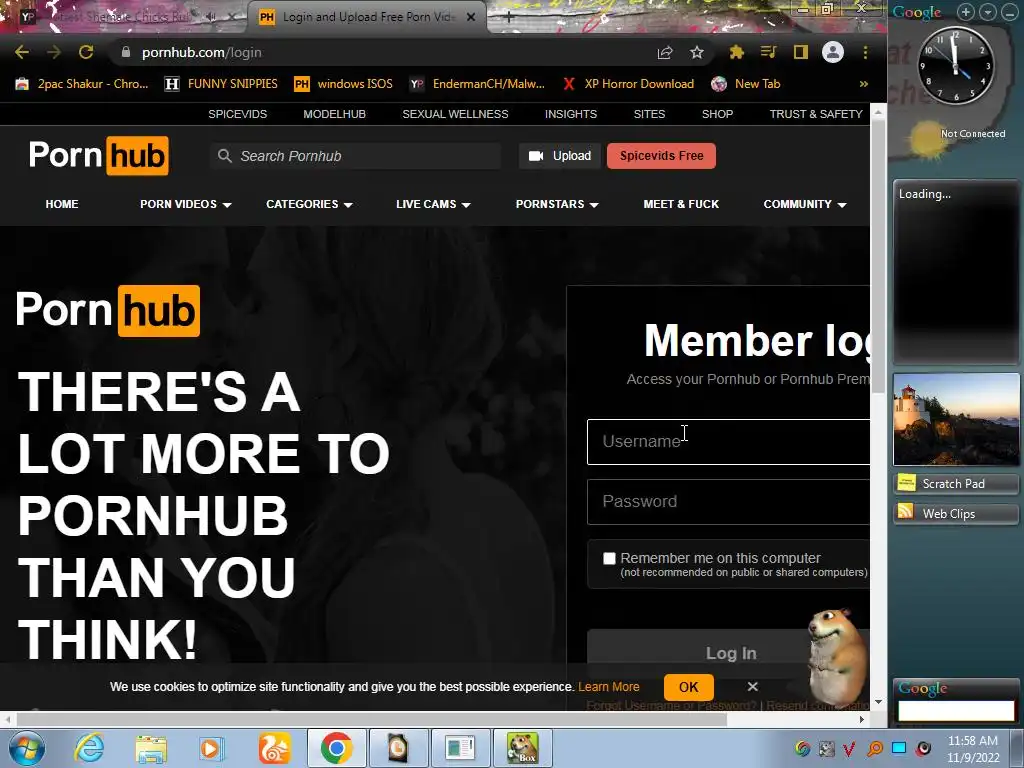
Task: Open the SHOP top menu item
Action: point(717,114)
